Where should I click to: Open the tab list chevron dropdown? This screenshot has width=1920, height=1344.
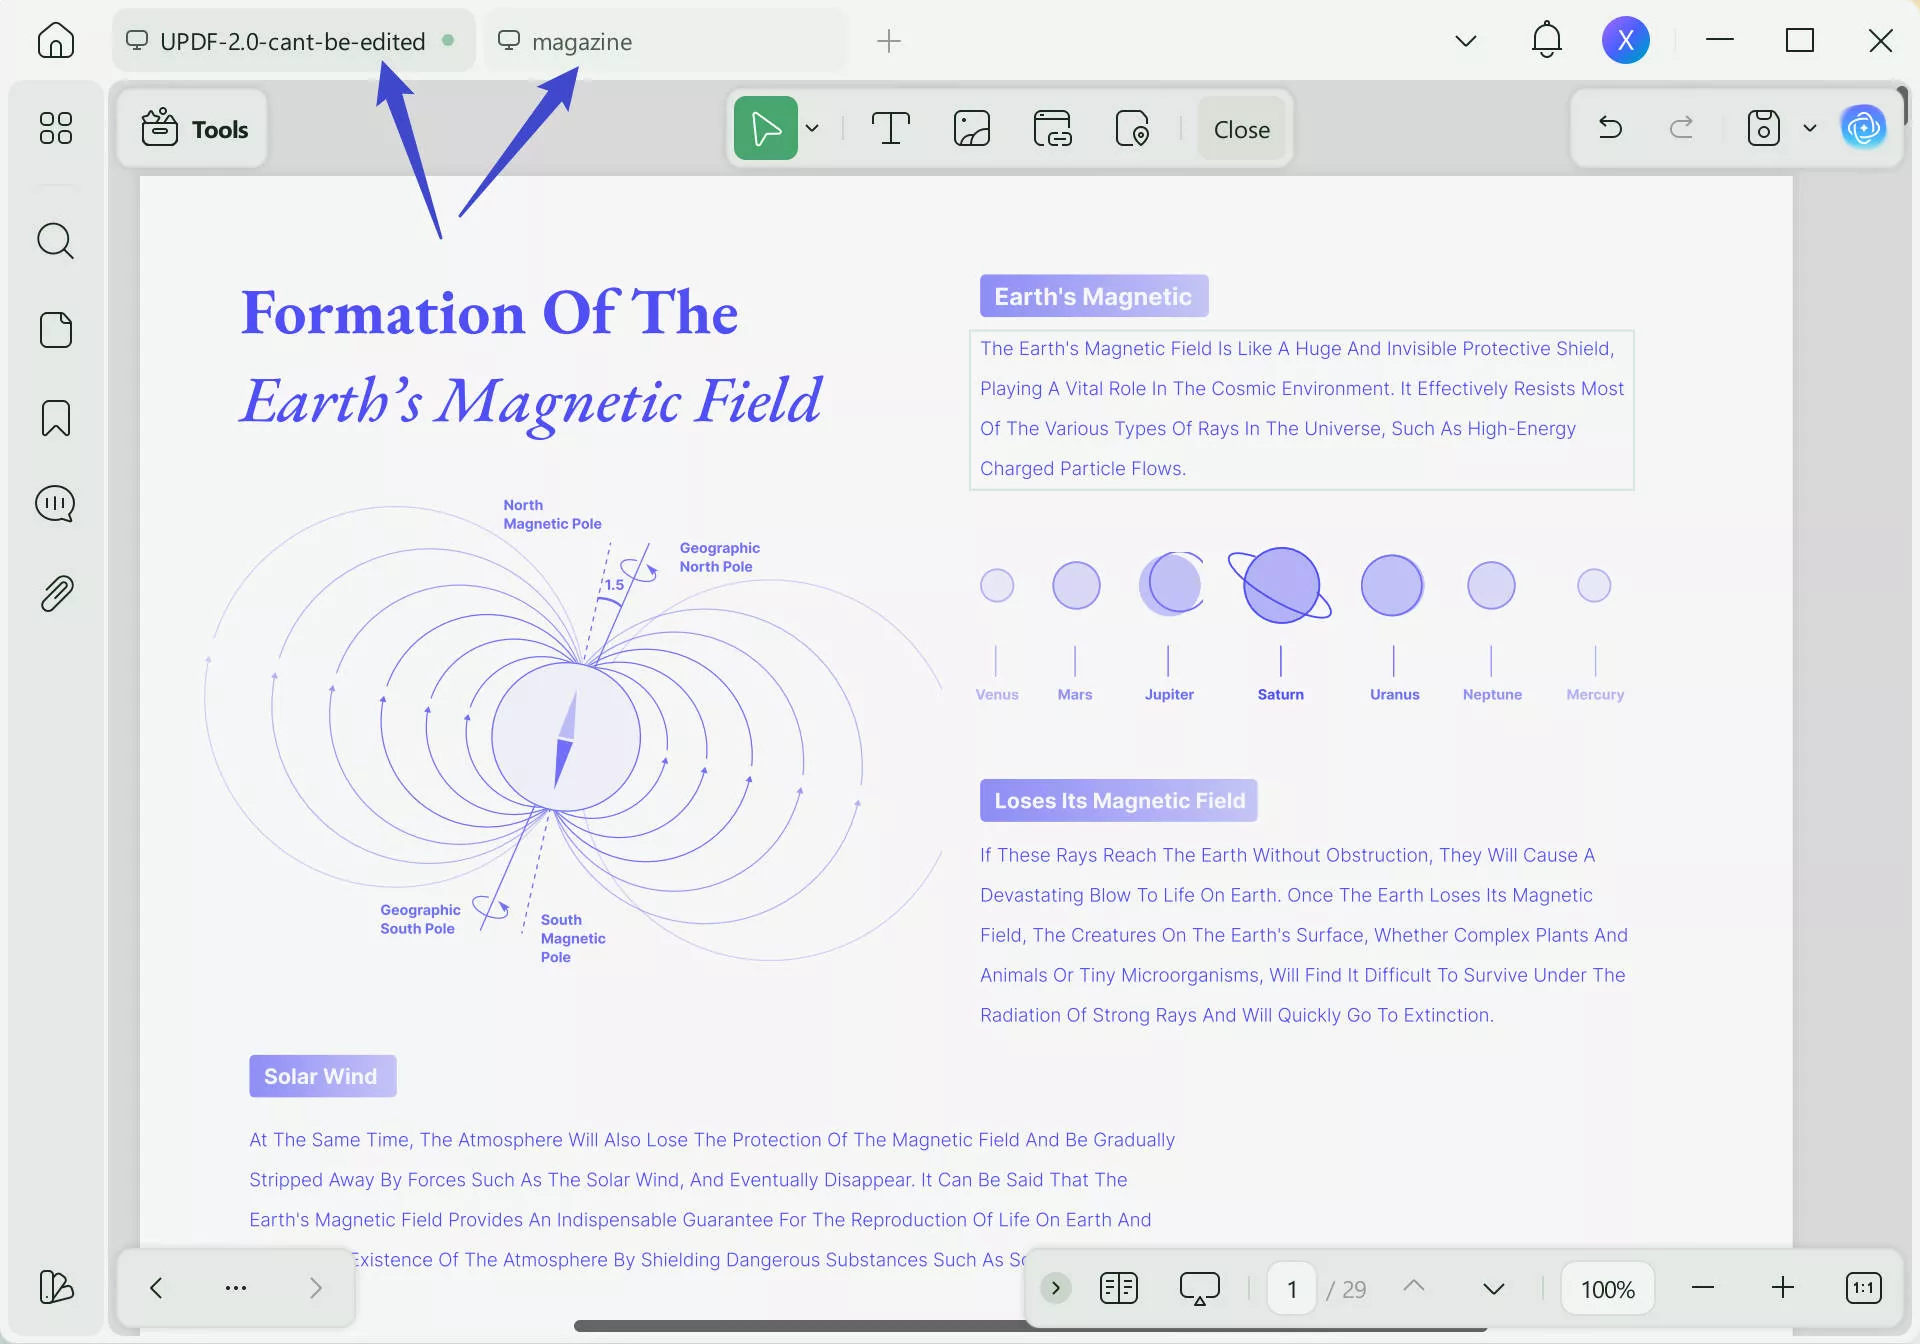click(1465, 41)
